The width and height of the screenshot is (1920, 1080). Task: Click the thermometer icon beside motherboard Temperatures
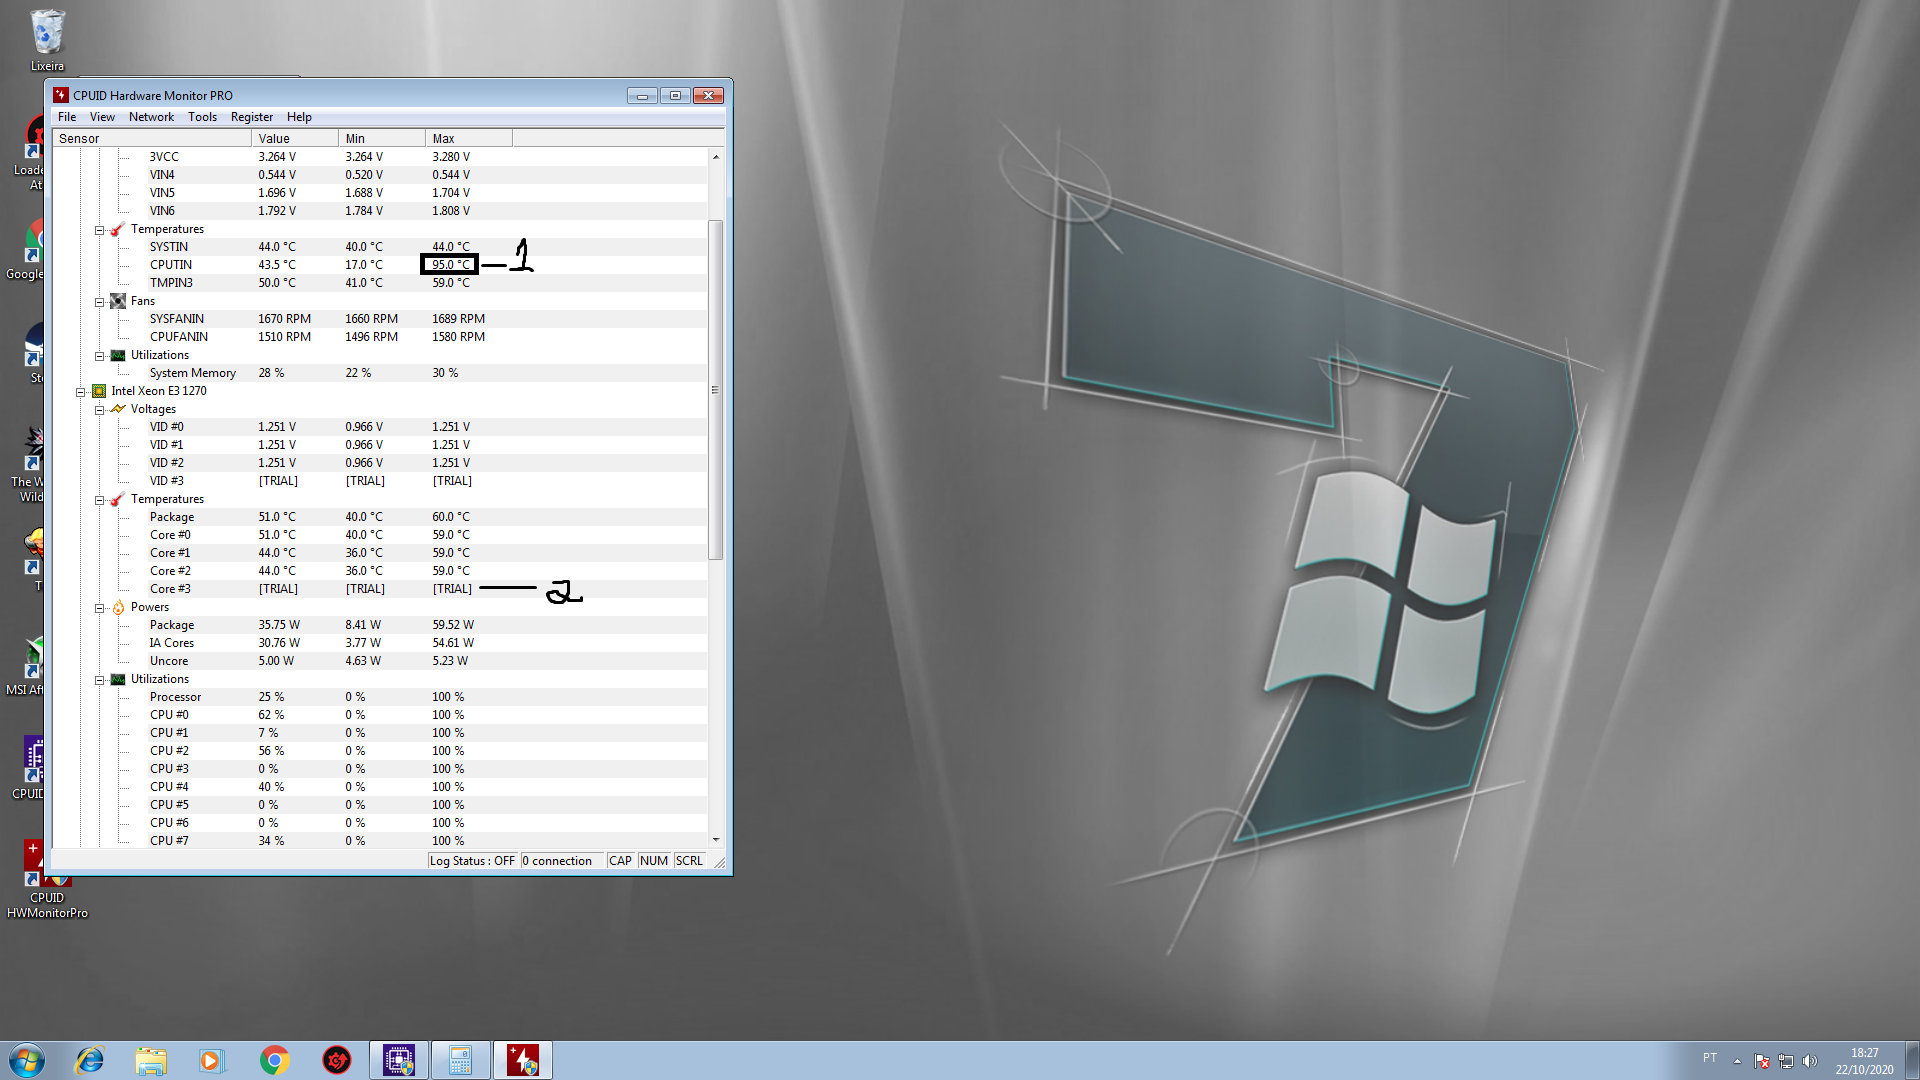[118, 230]
